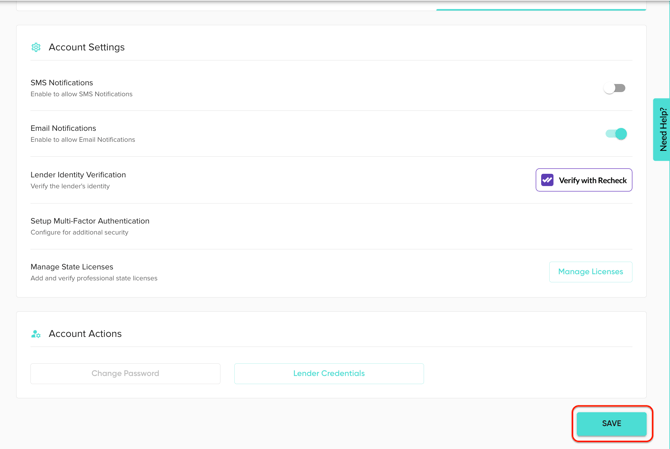Screen dimensions: 670x449
Task: Click 'Enable to allow Email Notifications' text
Action: pyautogui.click(x=82, y=140)
